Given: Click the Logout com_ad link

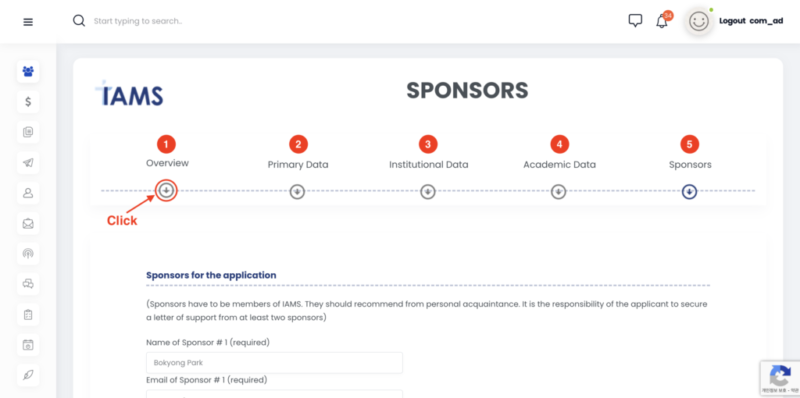Looking at the screenshot, I should [x=751, y=21].
